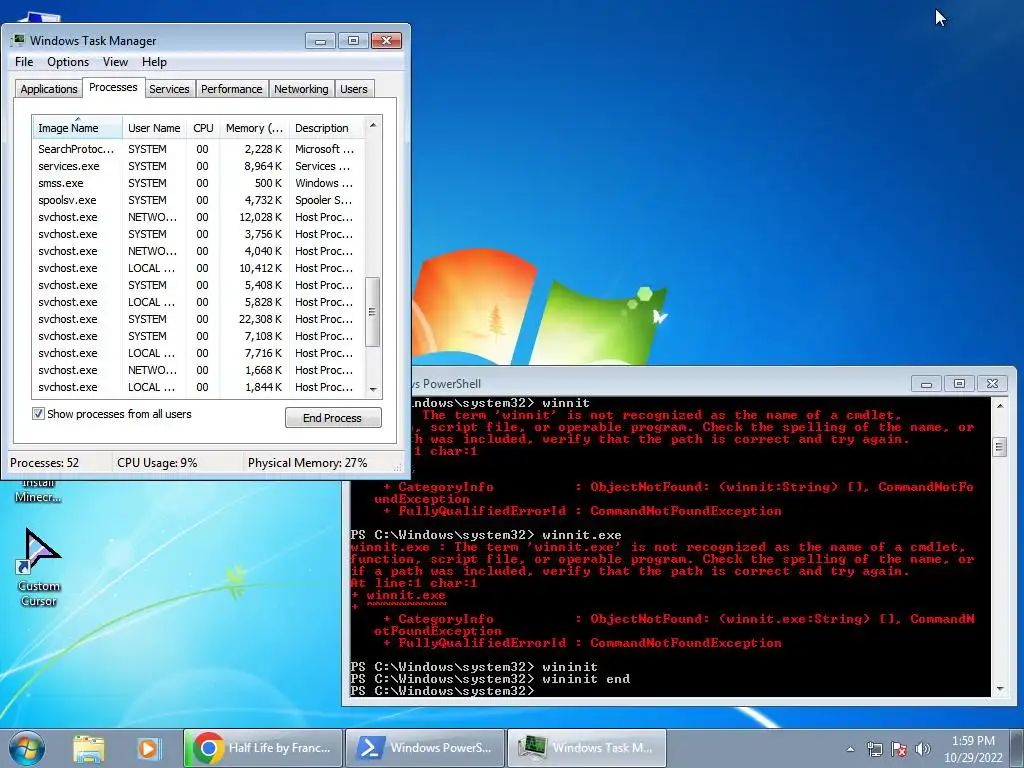Select the smss.exe process row
Screen dimensions: 1024x768
click(x=198, y=183)
